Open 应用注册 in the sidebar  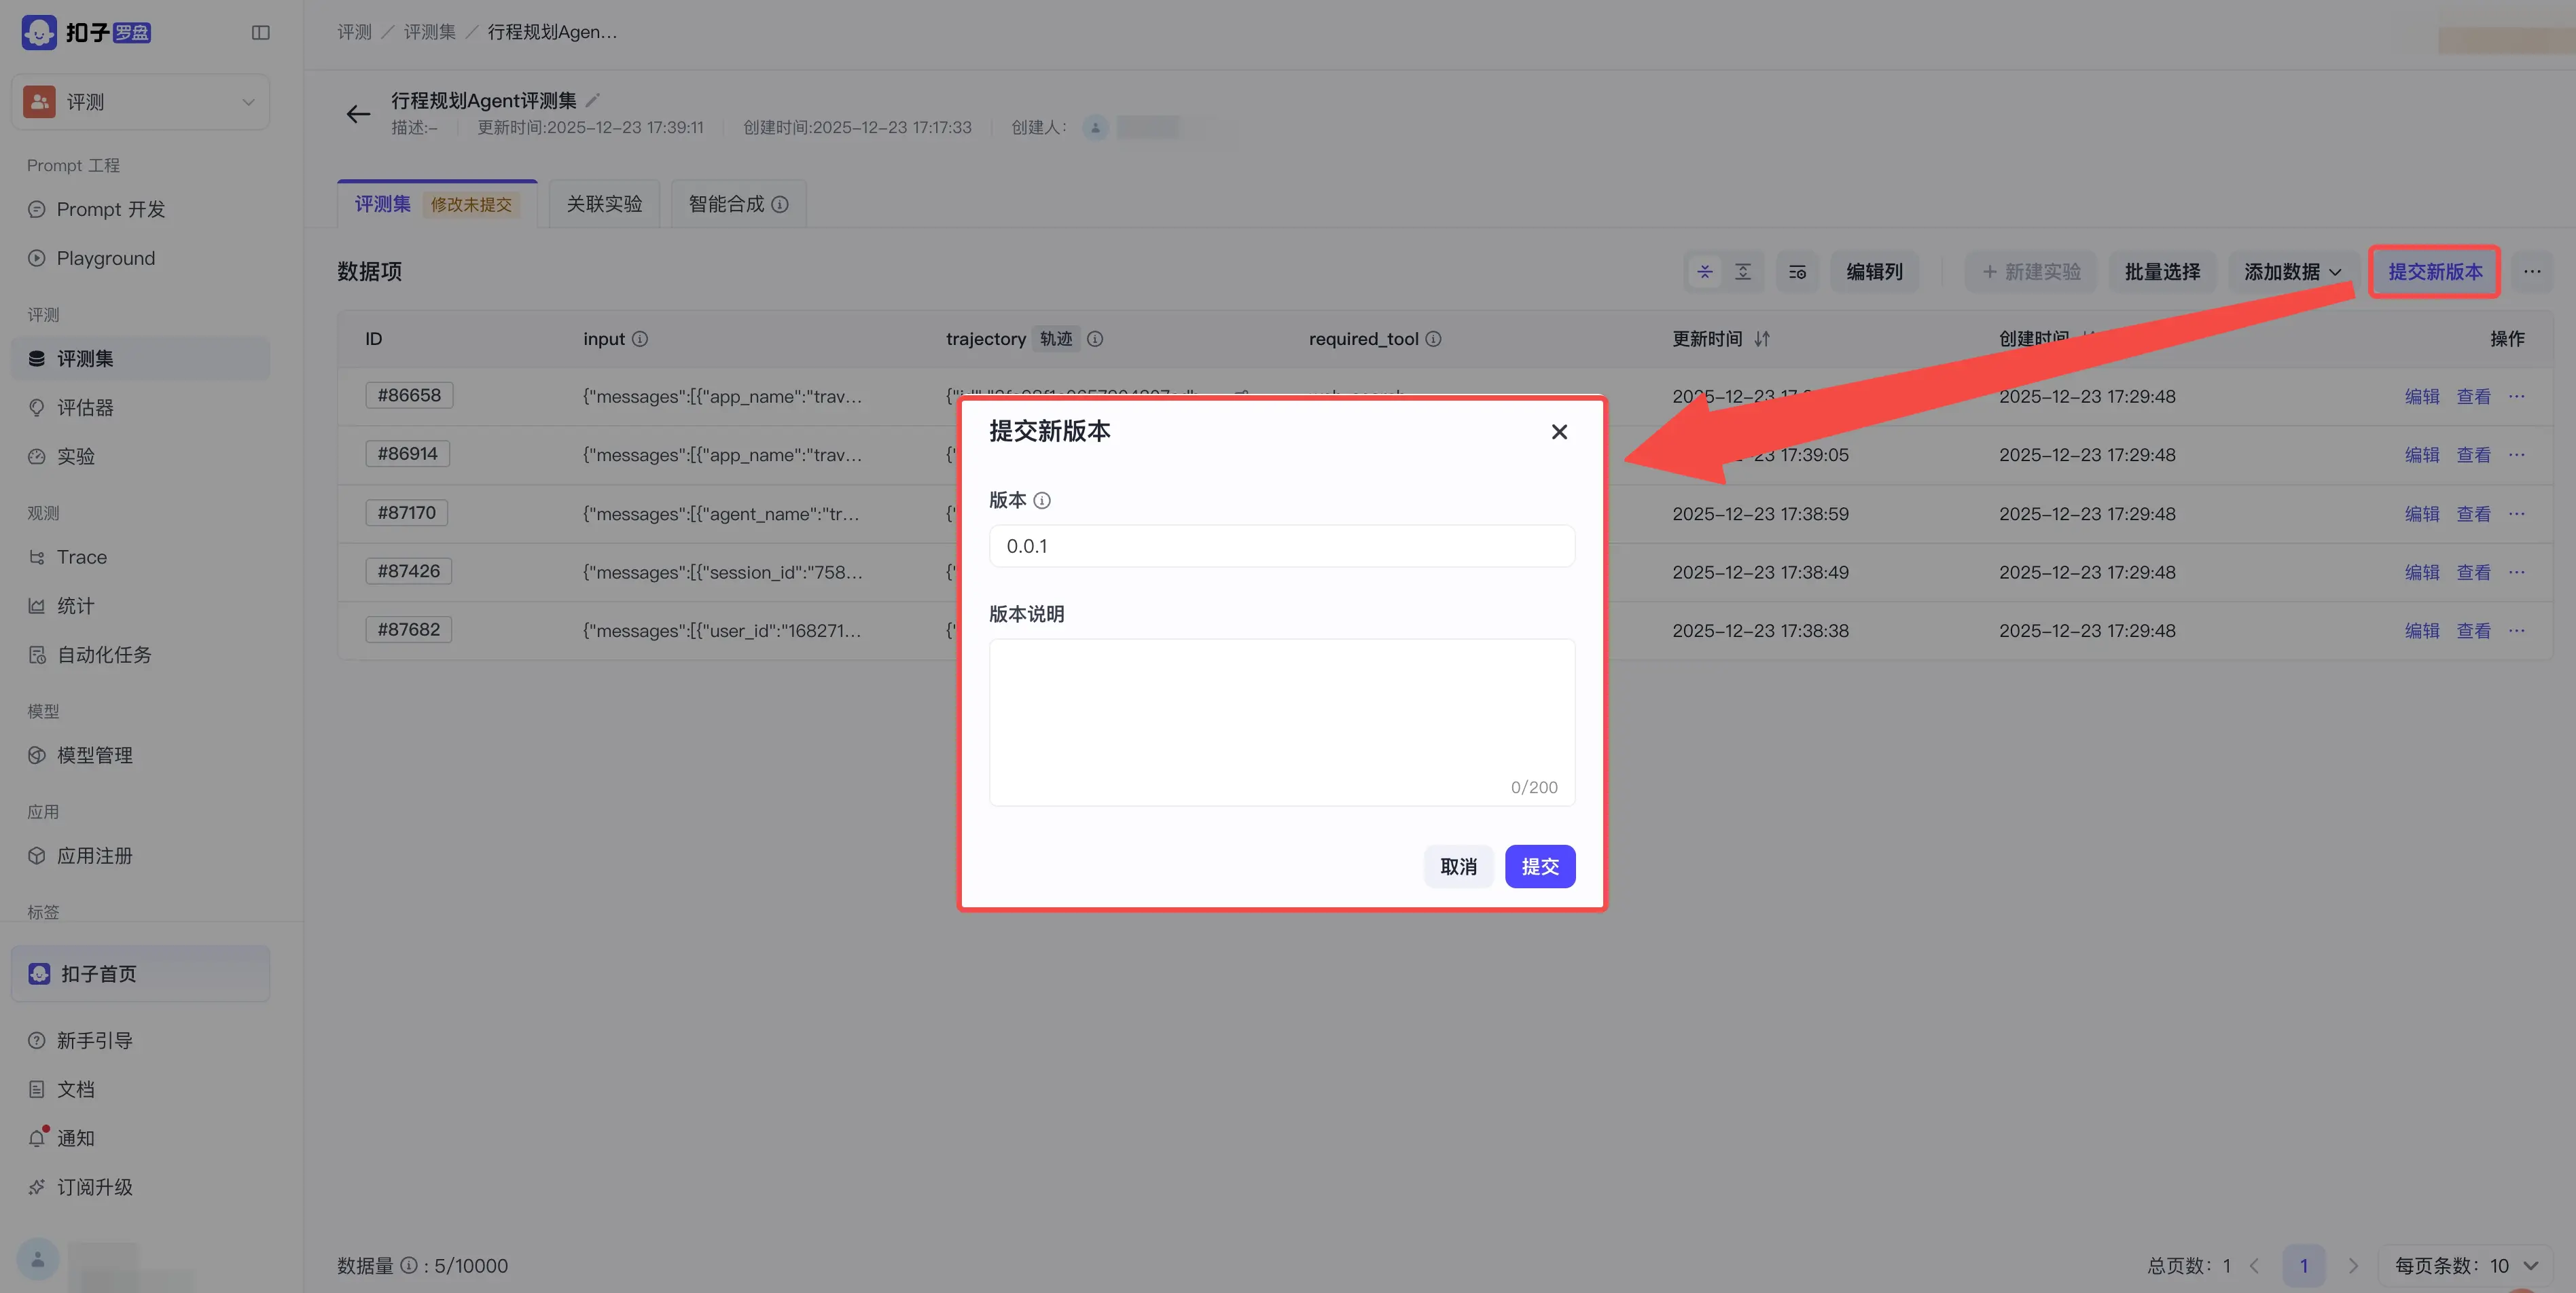[x=140, y=856]
